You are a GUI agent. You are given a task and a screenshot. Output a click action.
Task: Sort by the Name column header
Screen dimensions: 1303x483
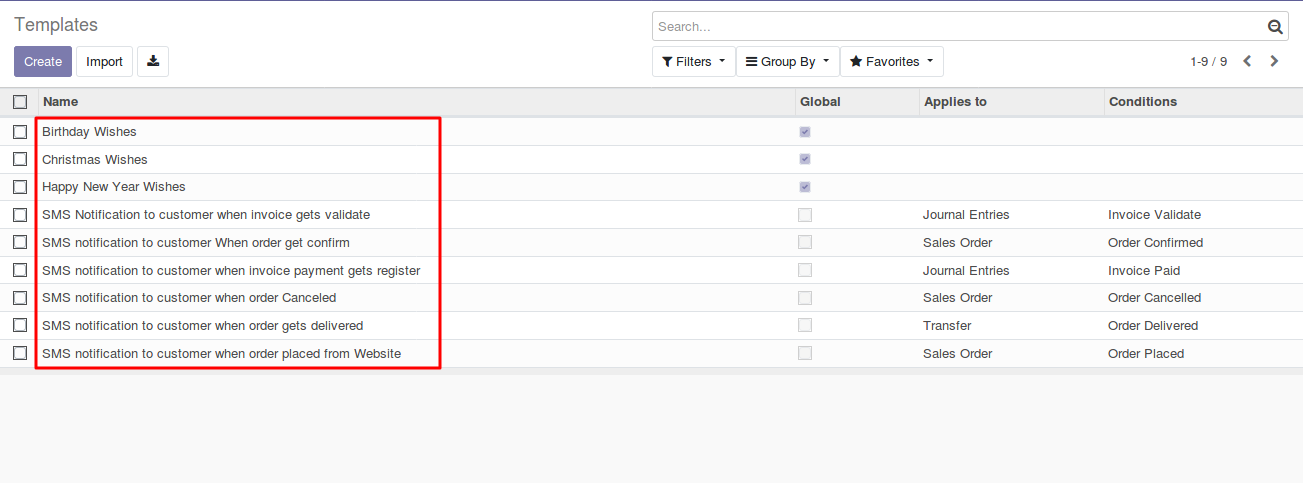tap(60, 101)
